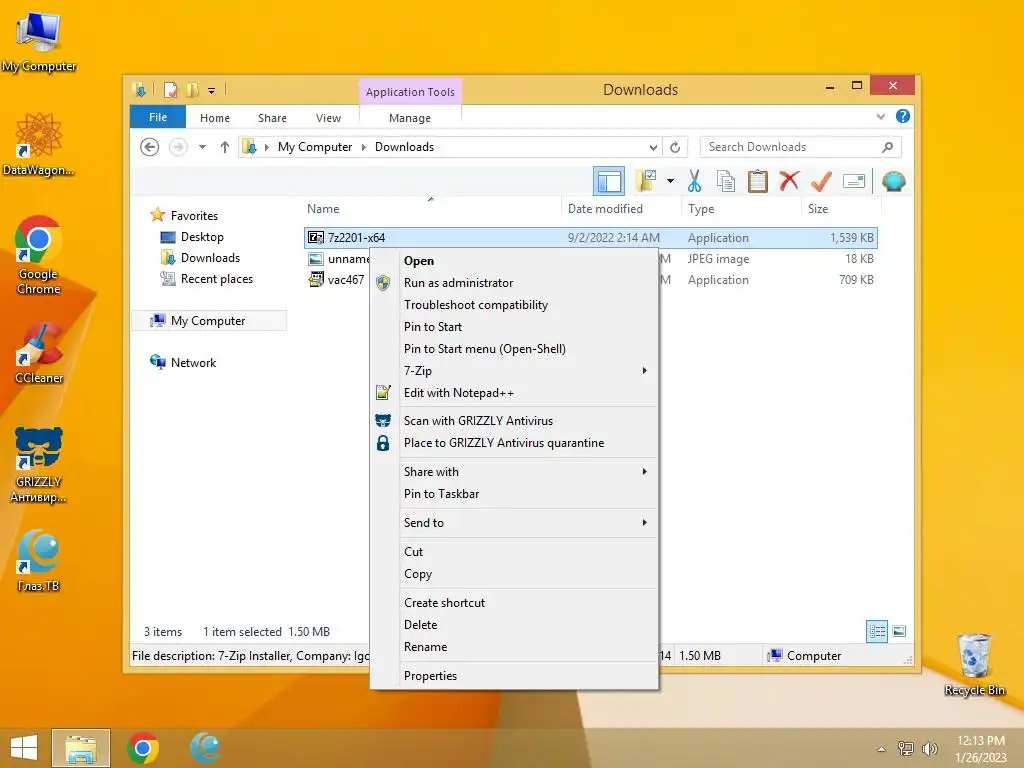Expand the address bar history dropdown
Viewport: 1024px width, 768px height.
tap(653, 147)
